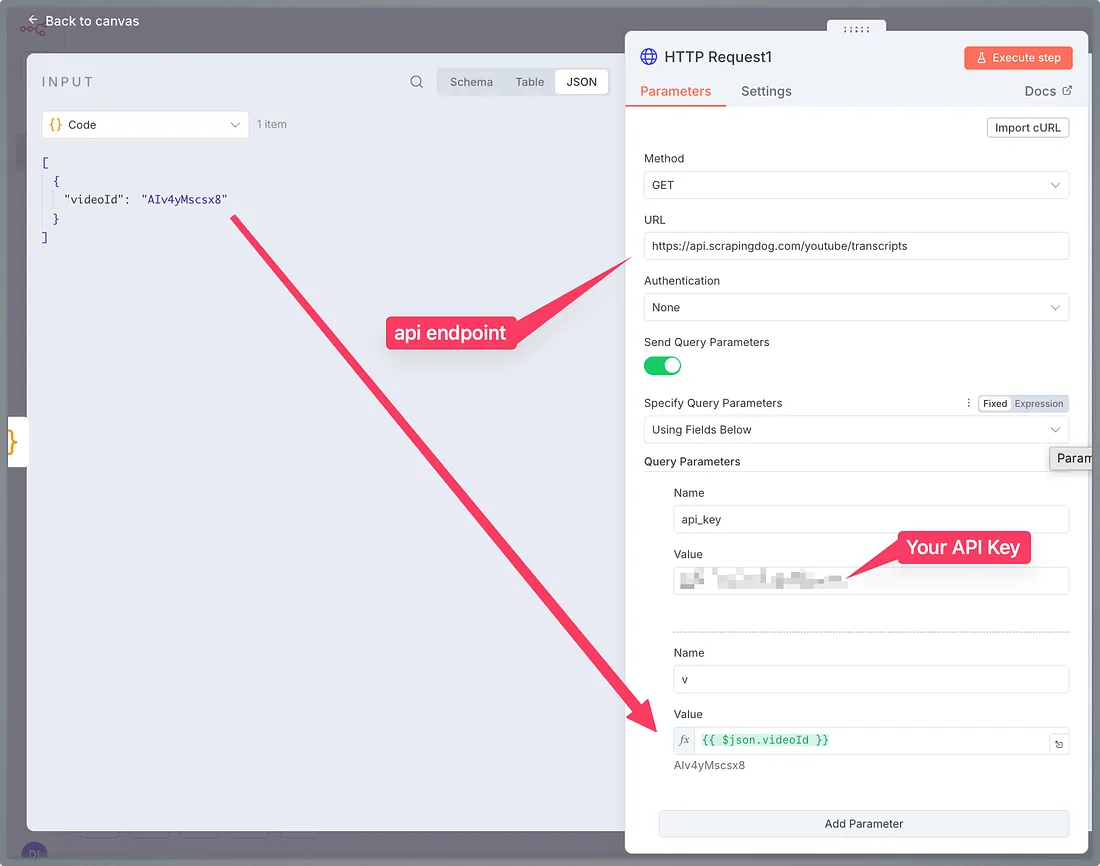Click the search icon in the INPUT panel
The image size is (1100, 866).
417,82
